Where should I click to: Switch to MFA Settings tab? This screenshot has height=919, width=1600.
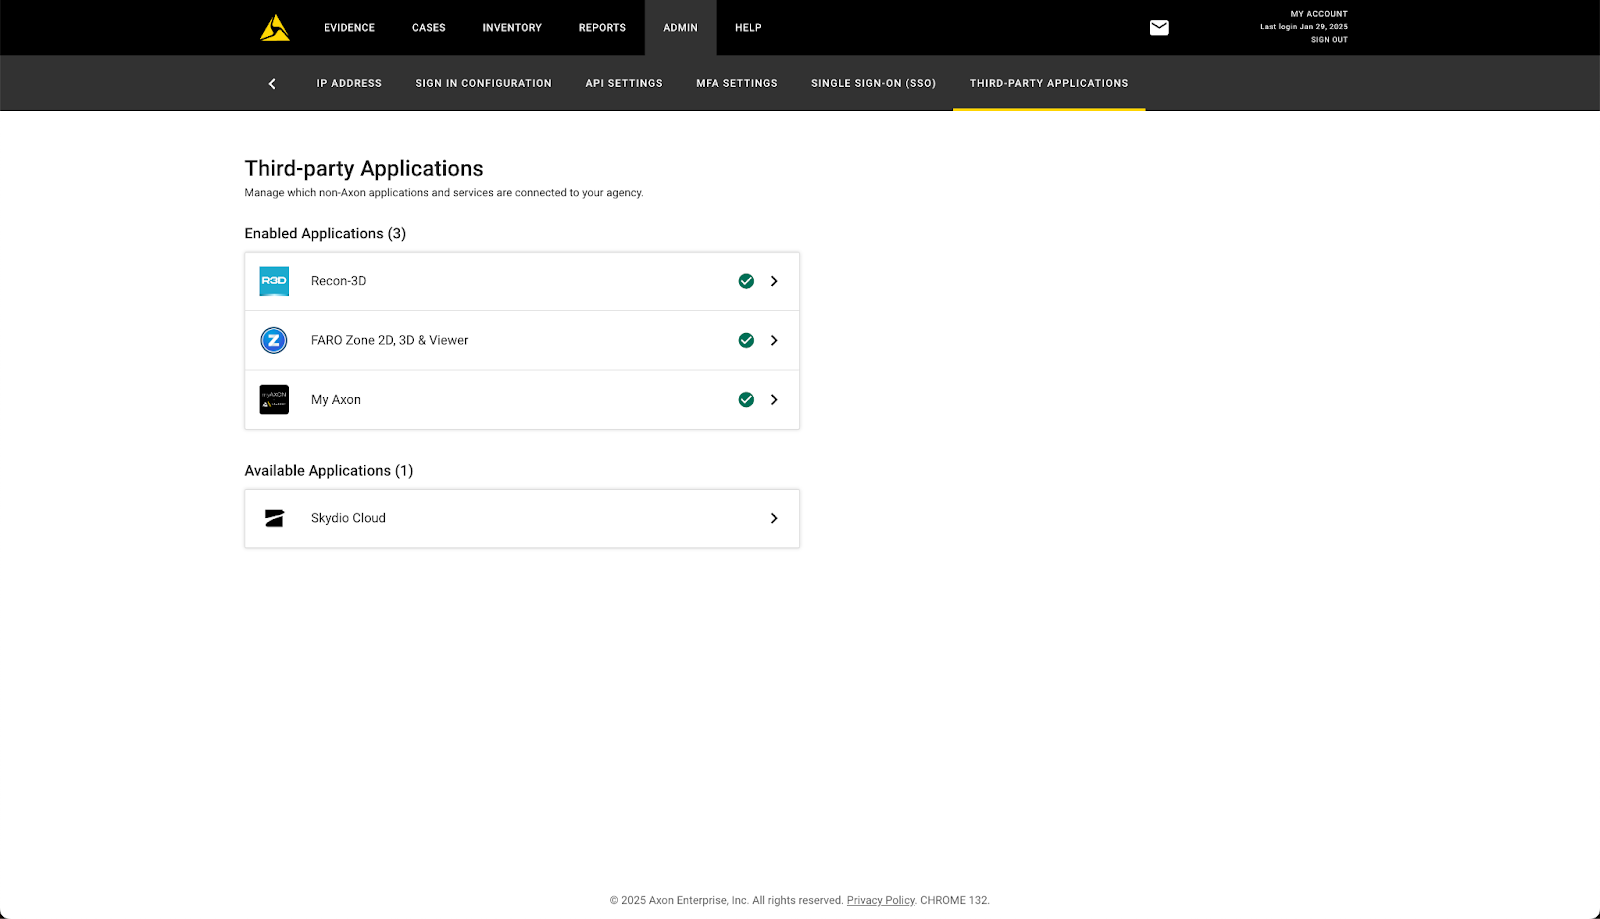pos(737,84)
